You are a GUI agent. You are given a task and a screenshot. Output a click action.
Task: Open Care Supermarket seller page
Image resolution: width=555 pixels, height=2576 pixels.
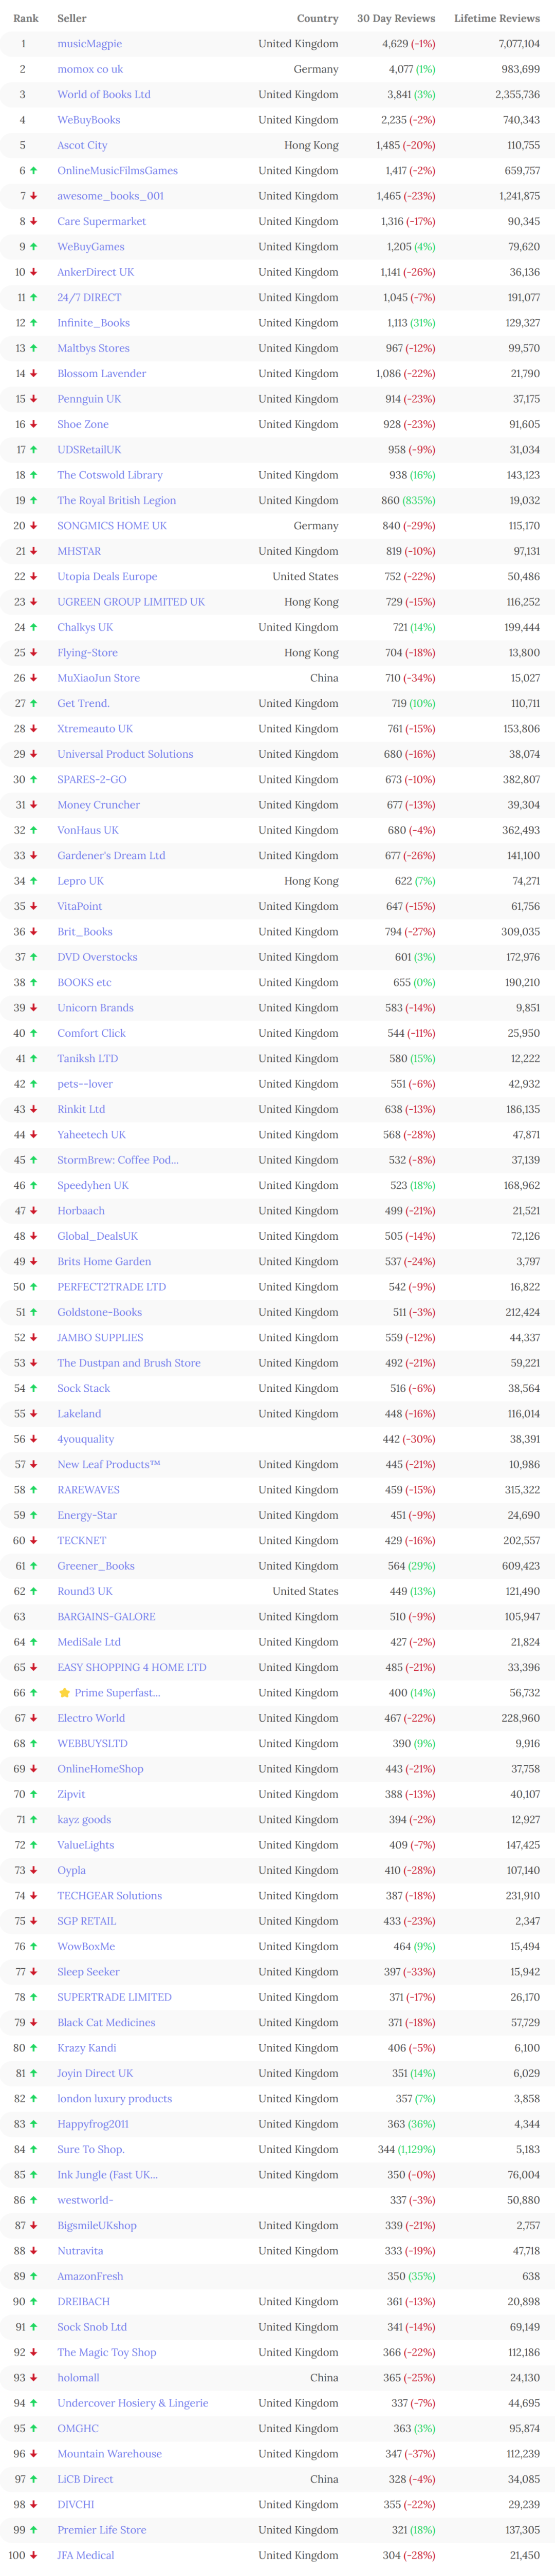(x=101, y=221)
